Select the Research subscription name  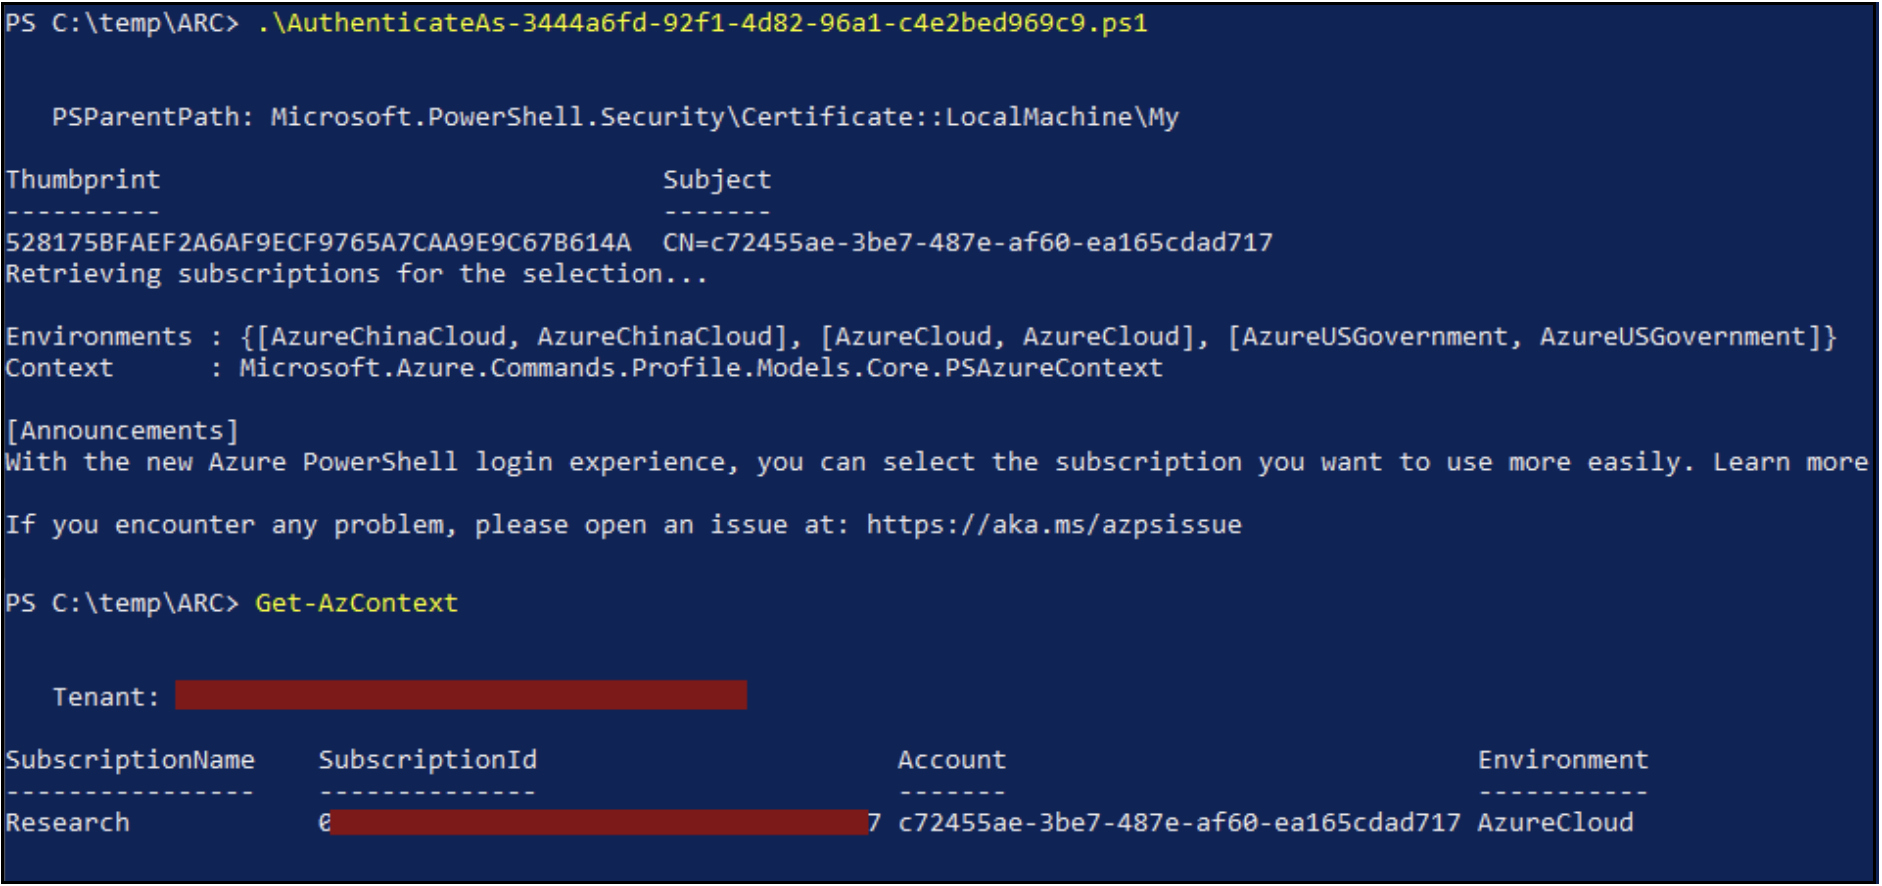(x=68, y=823)
